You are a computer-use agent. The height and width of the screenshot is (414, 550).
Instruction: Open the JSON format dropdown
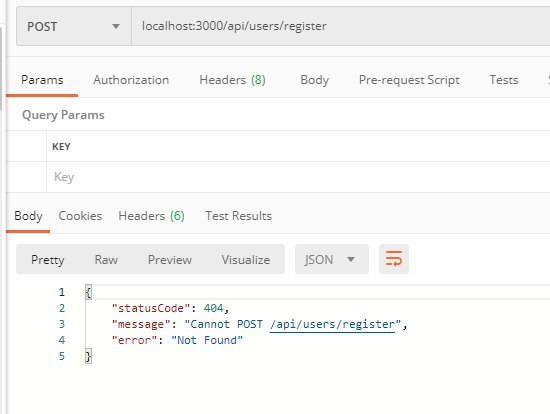331,259
